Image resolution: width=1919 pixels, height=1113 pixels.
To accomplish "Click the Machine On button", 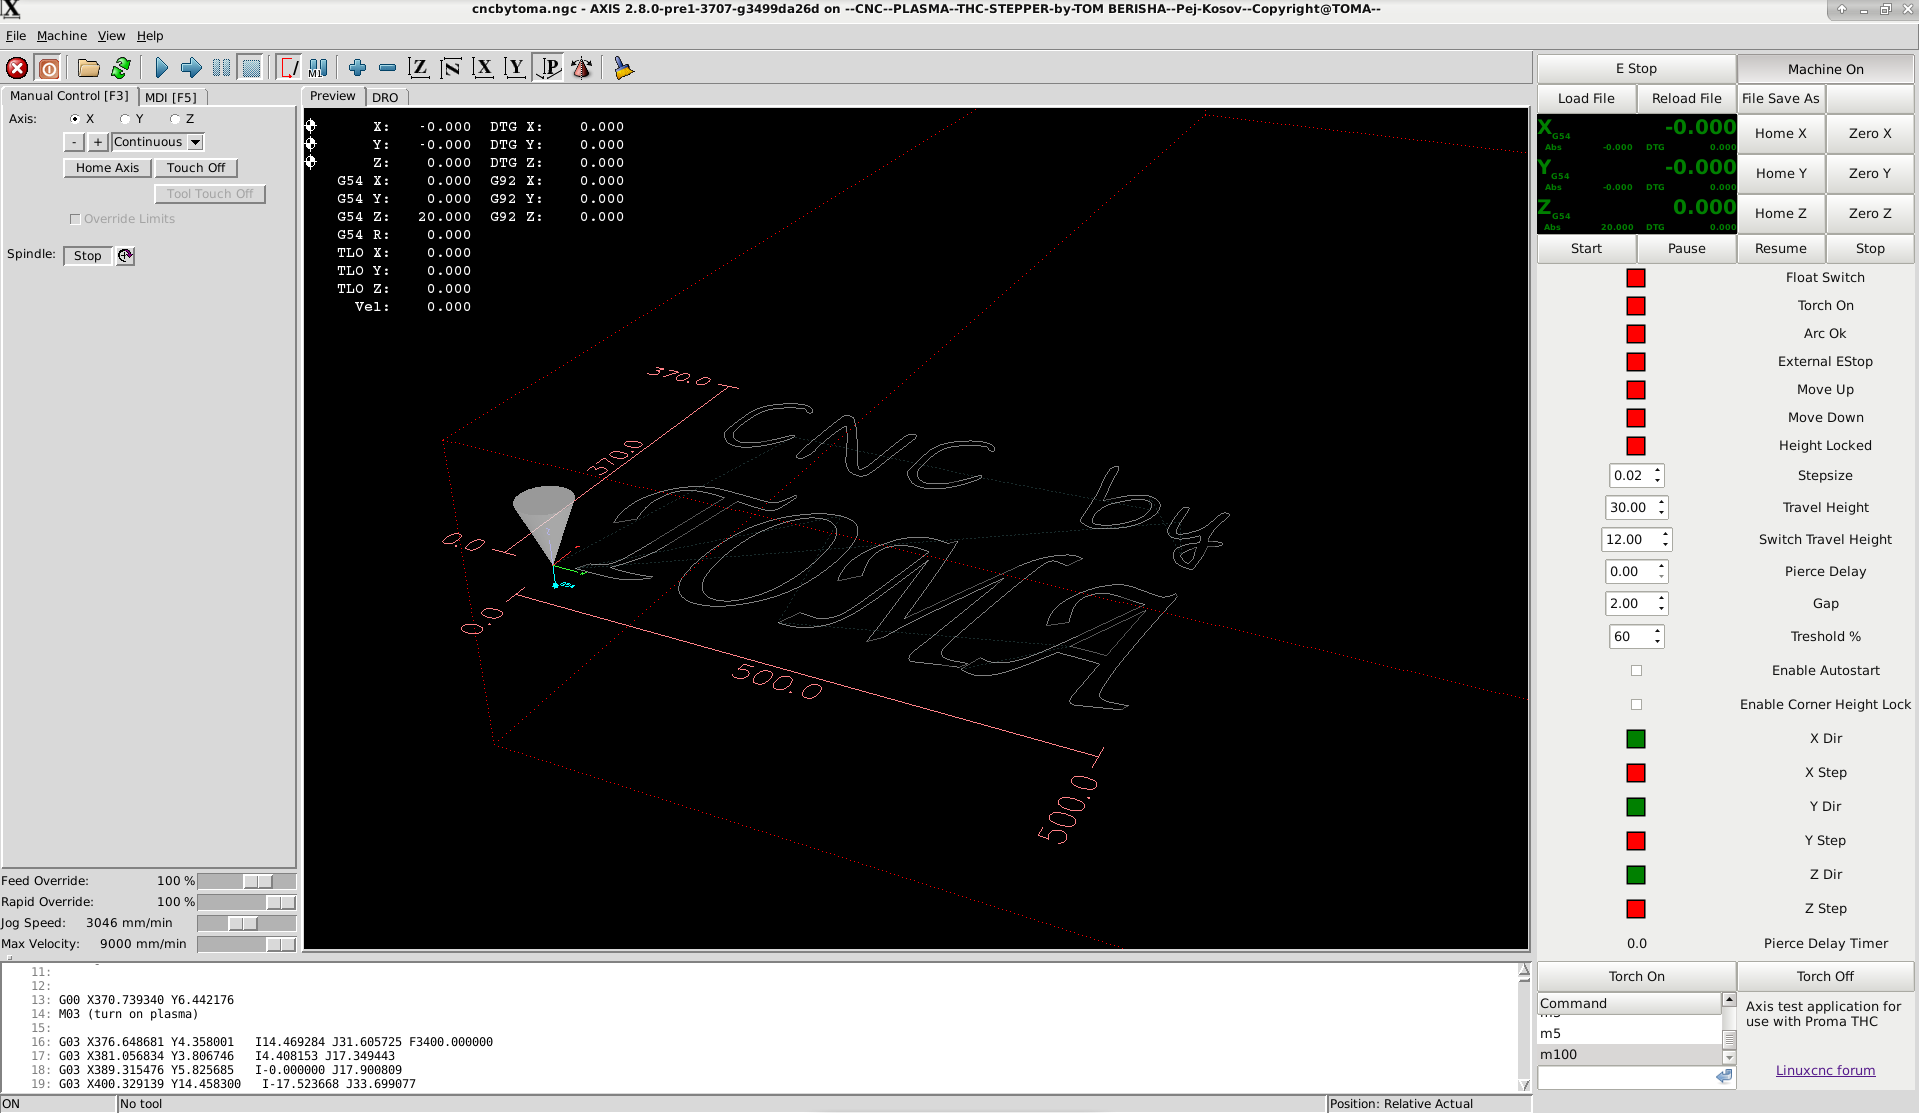I will (x=1825, y=69).
